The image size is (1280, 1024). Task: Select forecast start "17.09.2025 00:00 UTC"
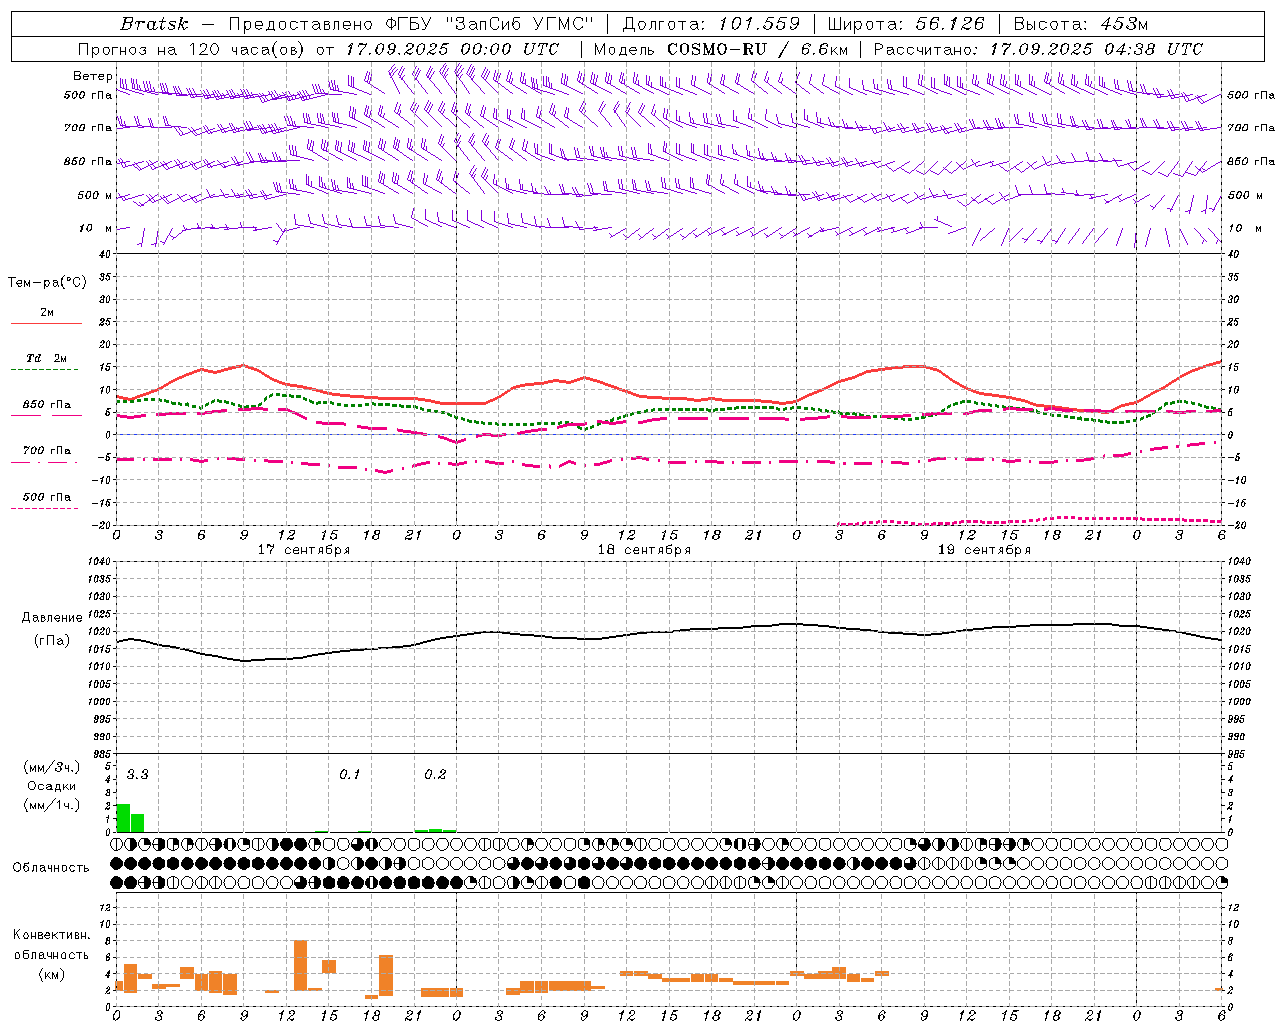point(452,49)
